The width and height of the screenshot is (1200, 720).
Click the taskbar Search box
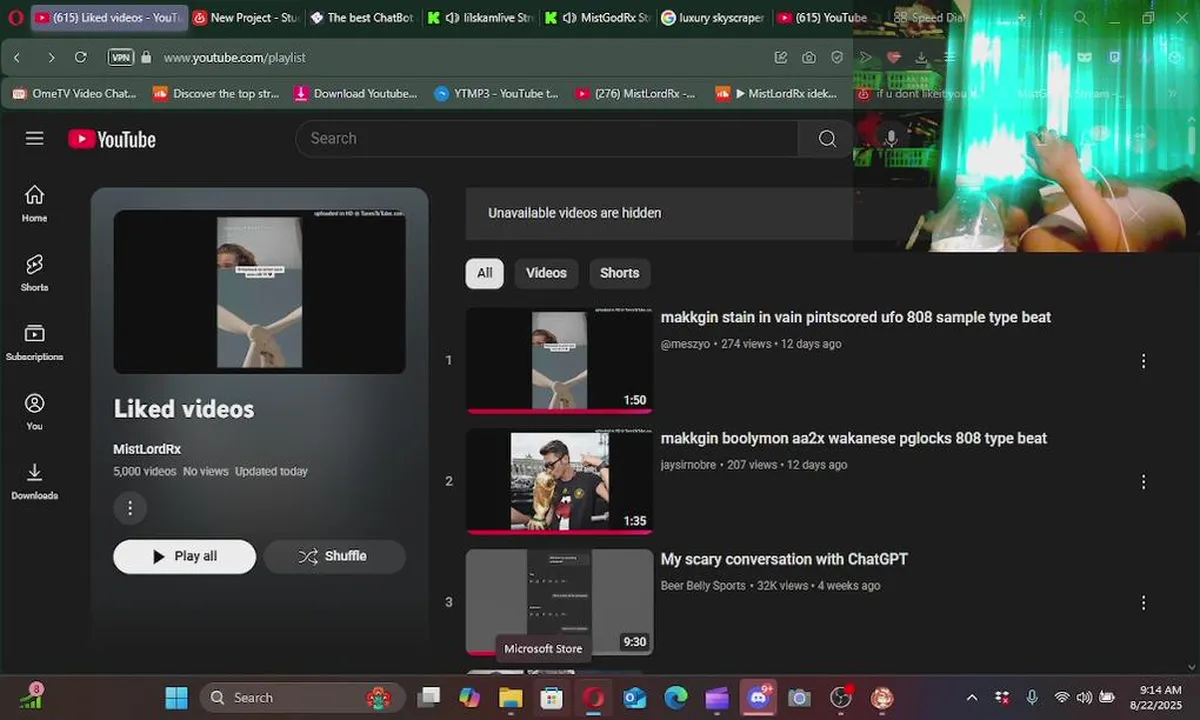point(302,698)
